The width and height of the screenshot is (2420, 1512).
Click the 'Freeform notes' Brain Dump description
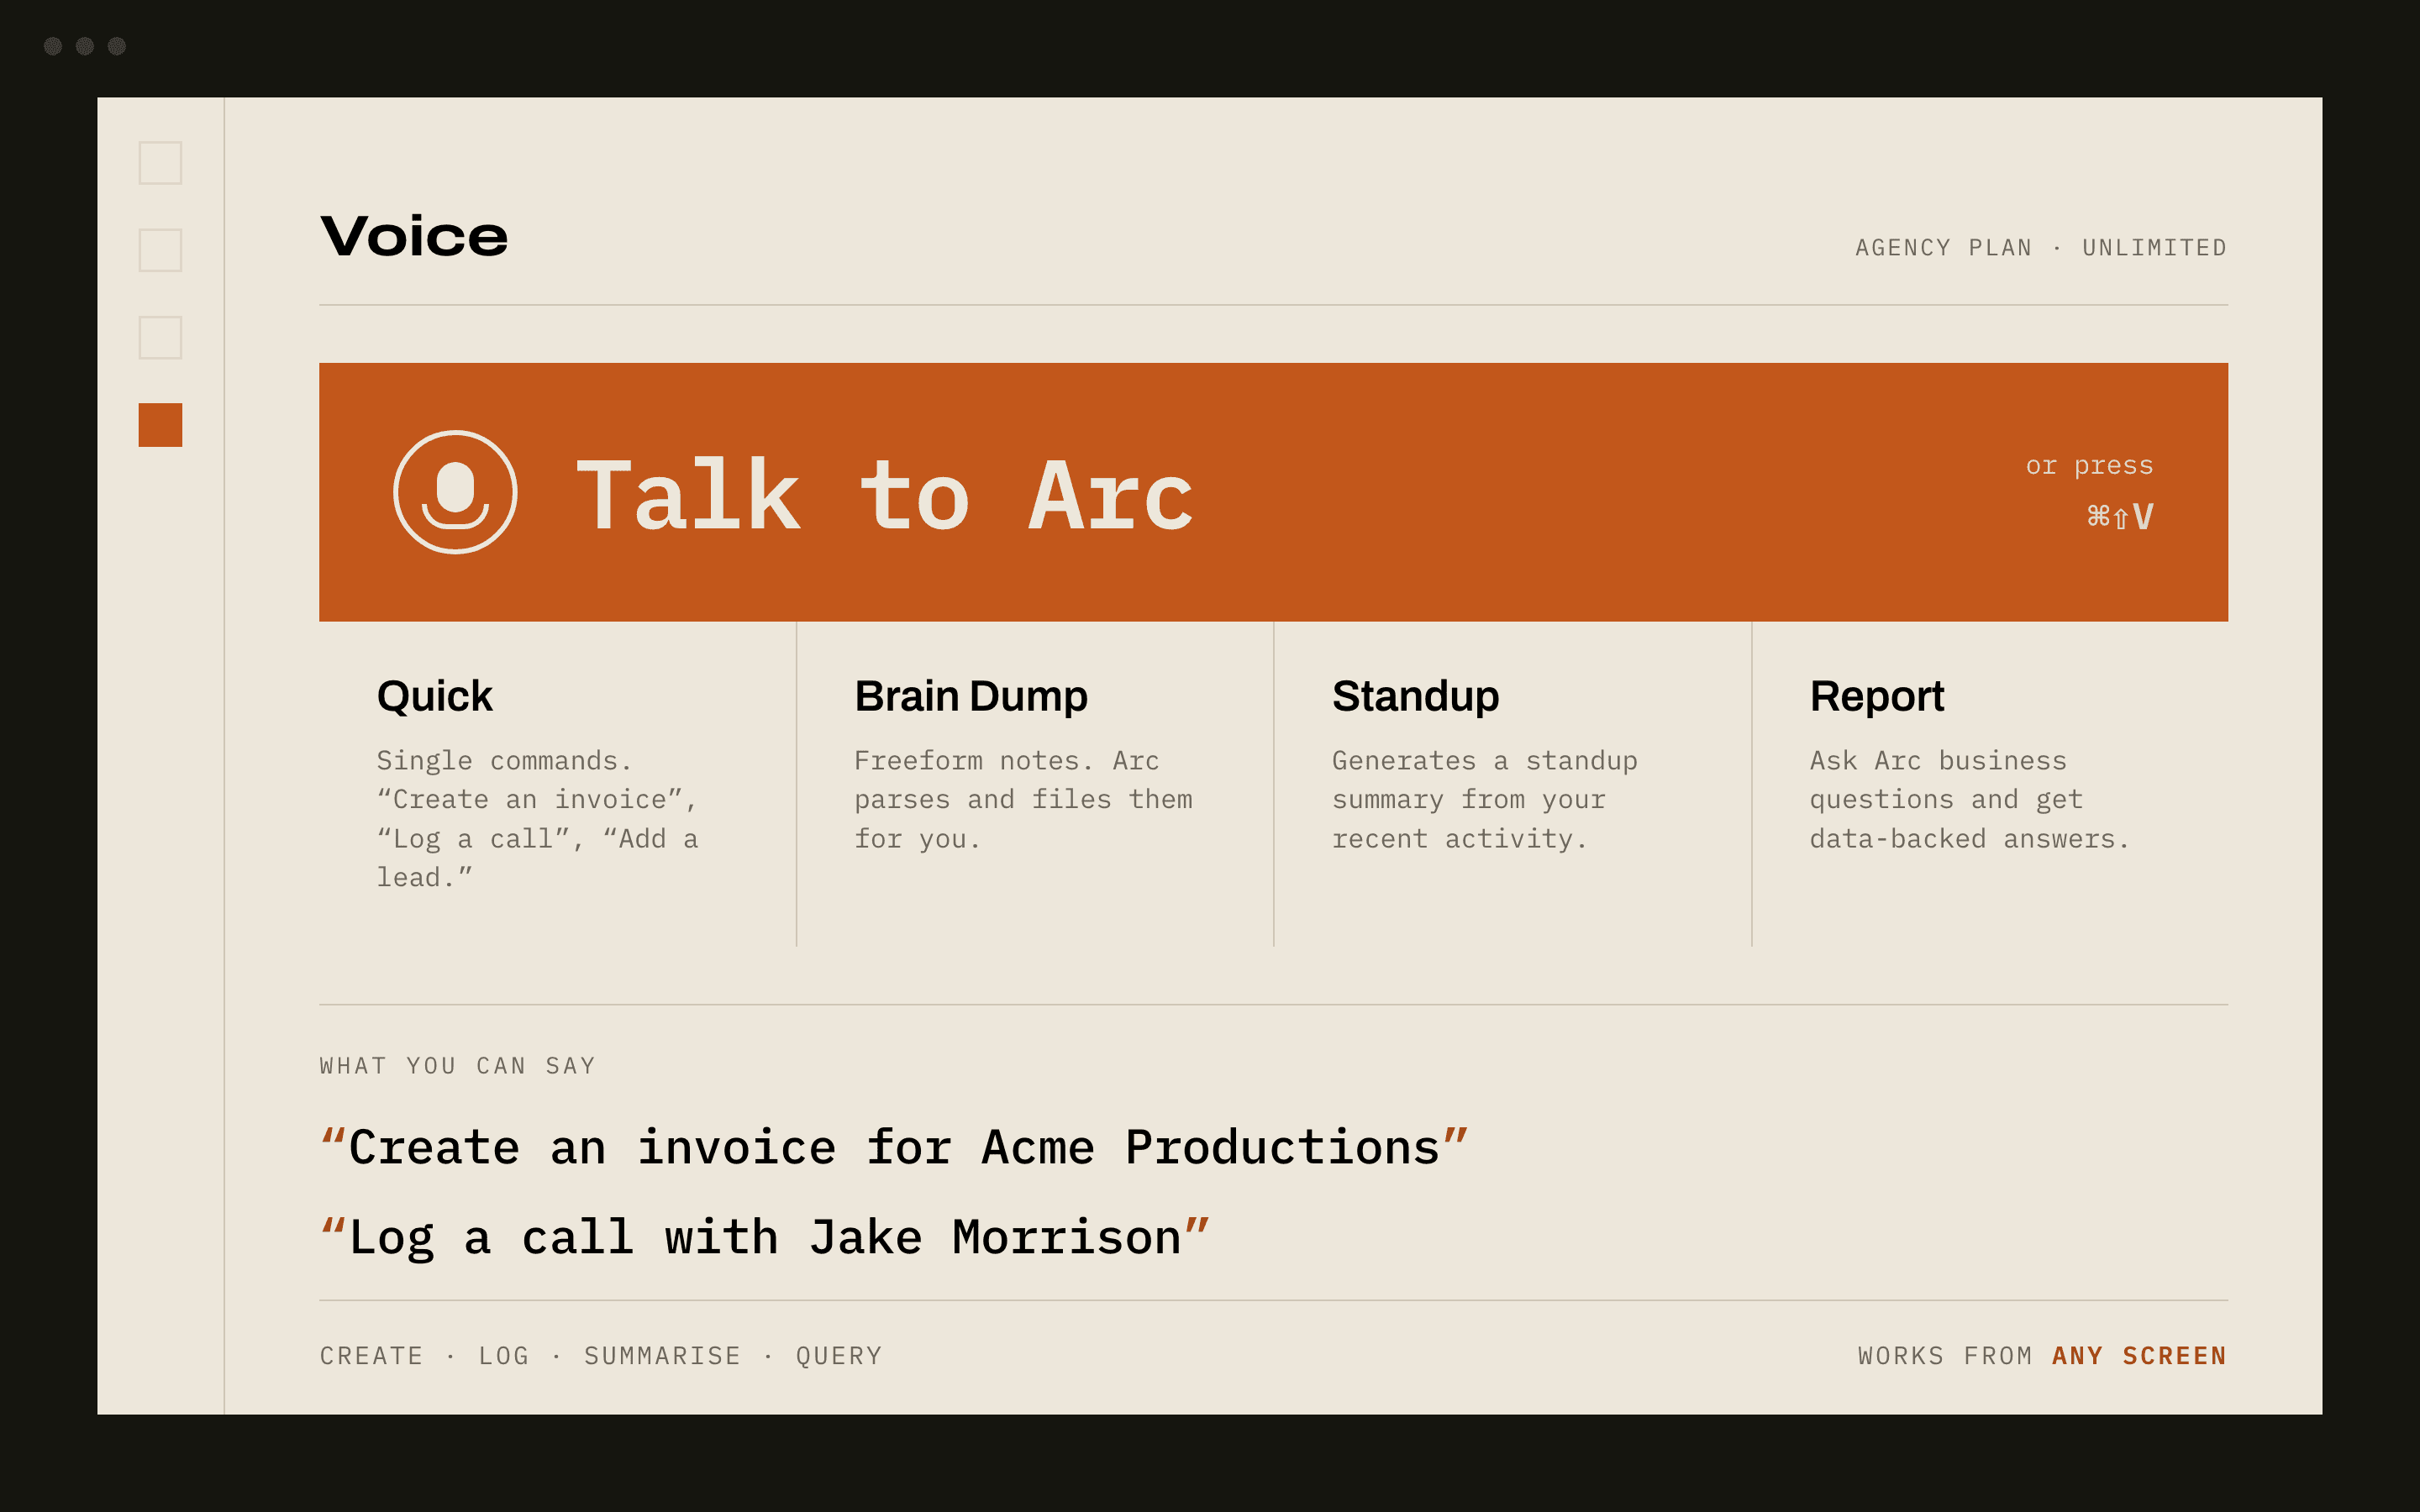coord(1023,800)
